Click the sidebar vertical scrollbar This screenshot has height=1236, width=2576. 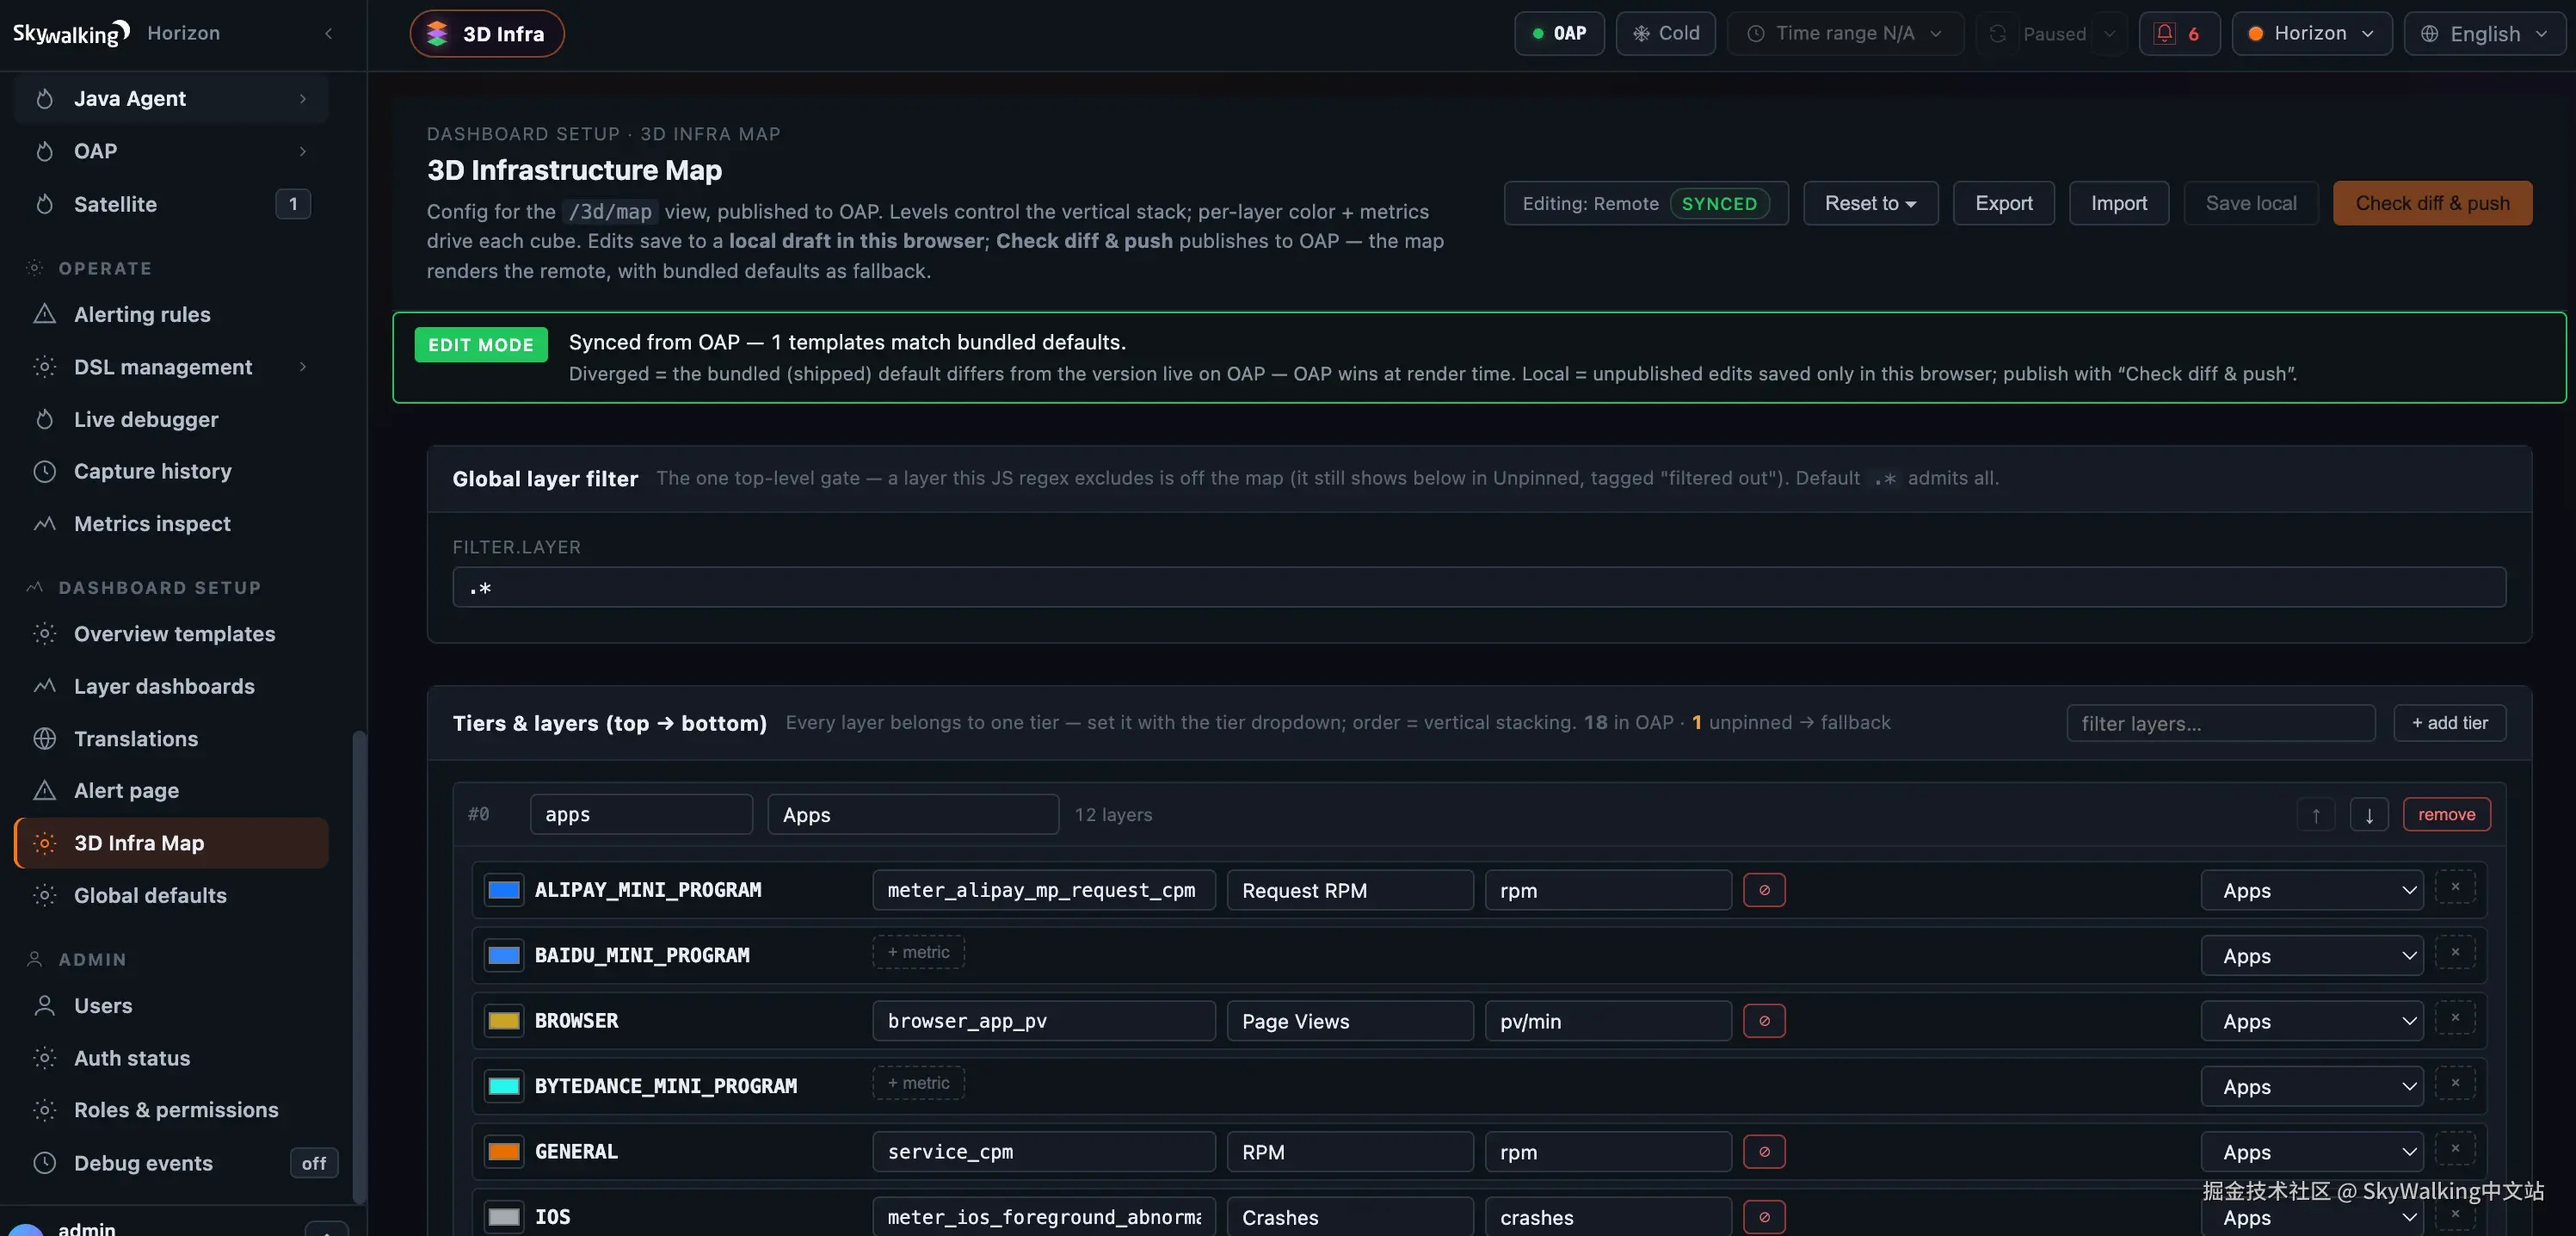point(359,967)
